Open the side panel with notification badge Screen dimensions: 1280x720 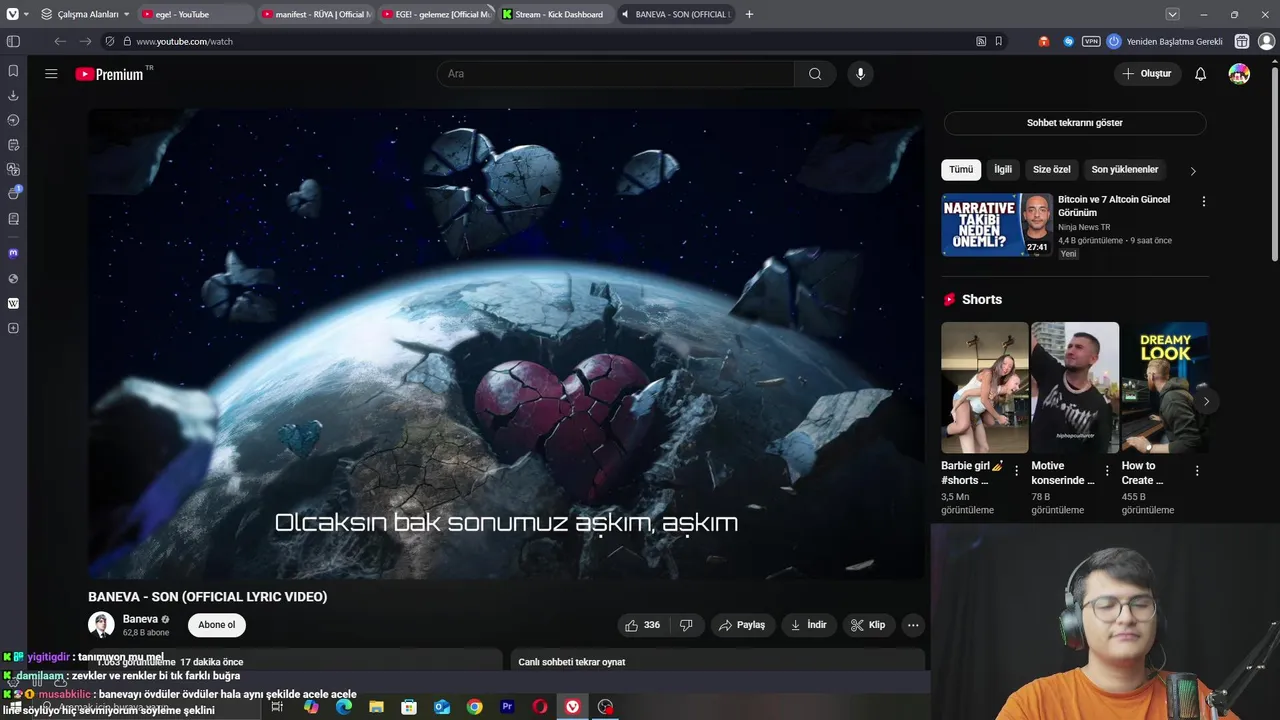coord(13,193)
